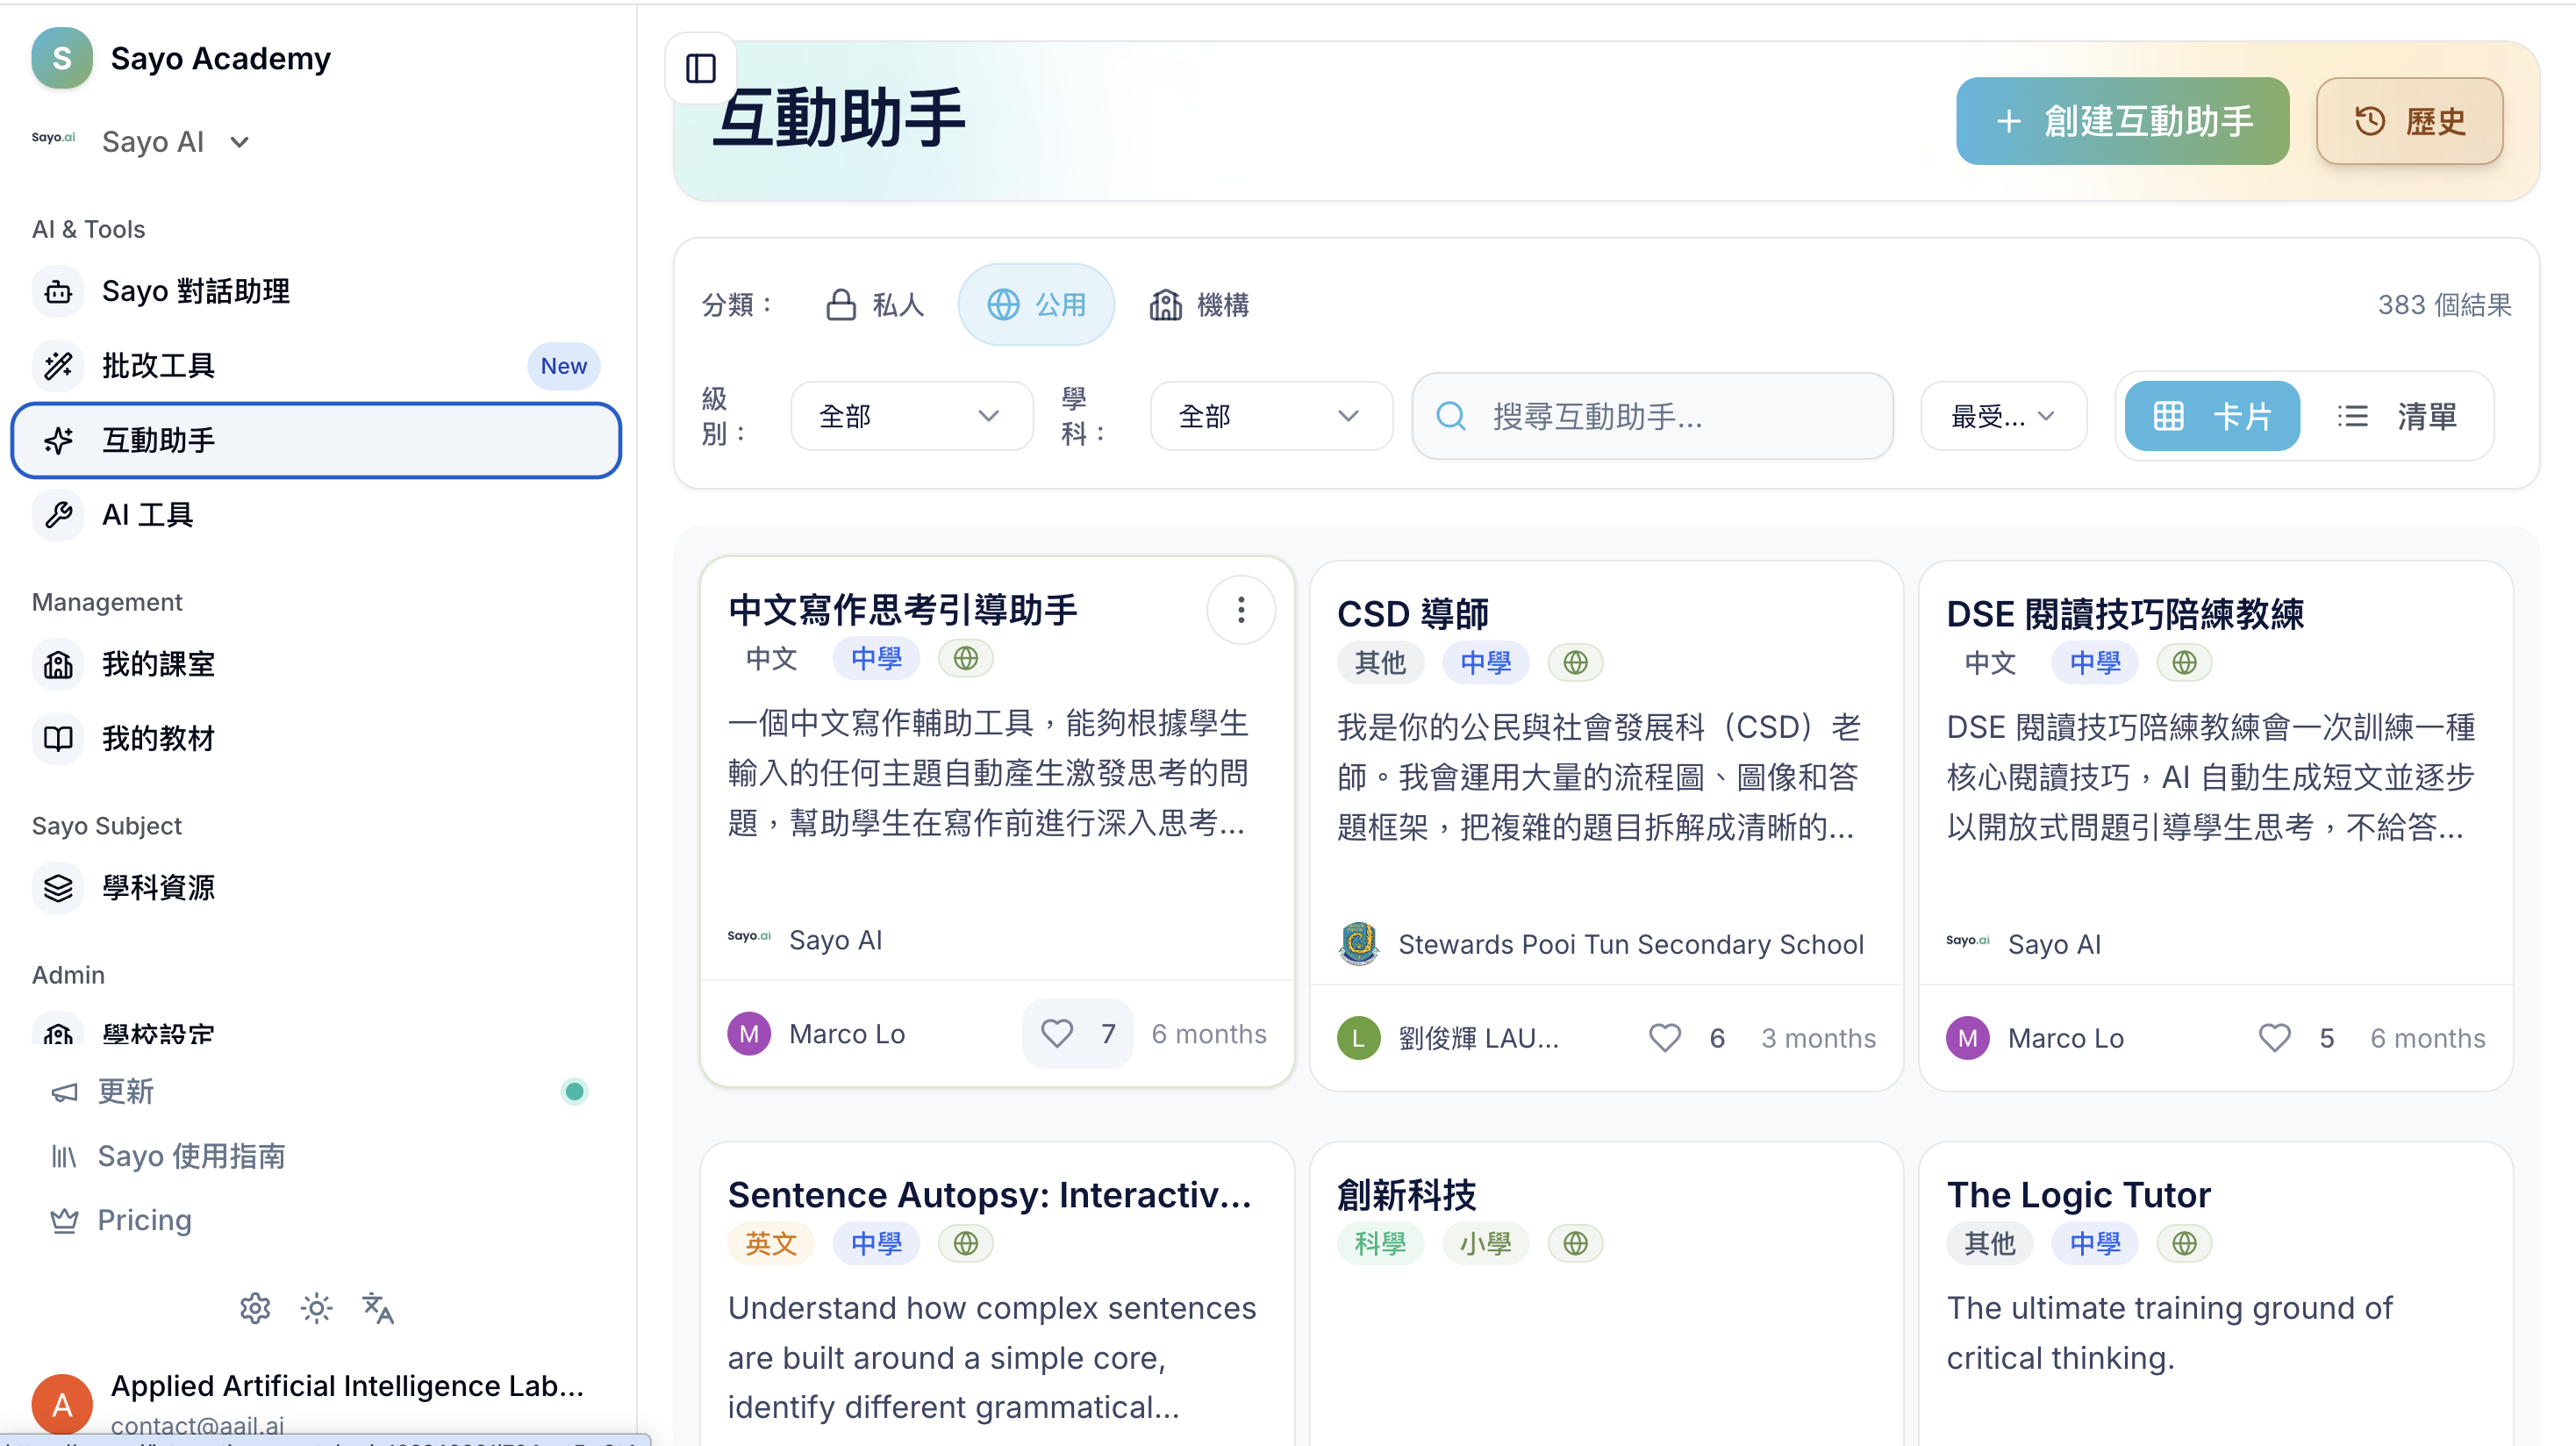The width and height of the screenshot is (2576, 1446).
Task: Open AI 工具 in sidebar
Action: [x=316, y=515]
